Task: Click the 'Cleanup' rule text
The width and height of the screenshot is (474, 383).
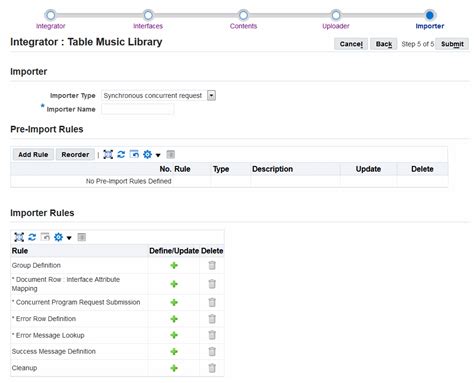Action: pyautogui.click(x=24, y=368)
